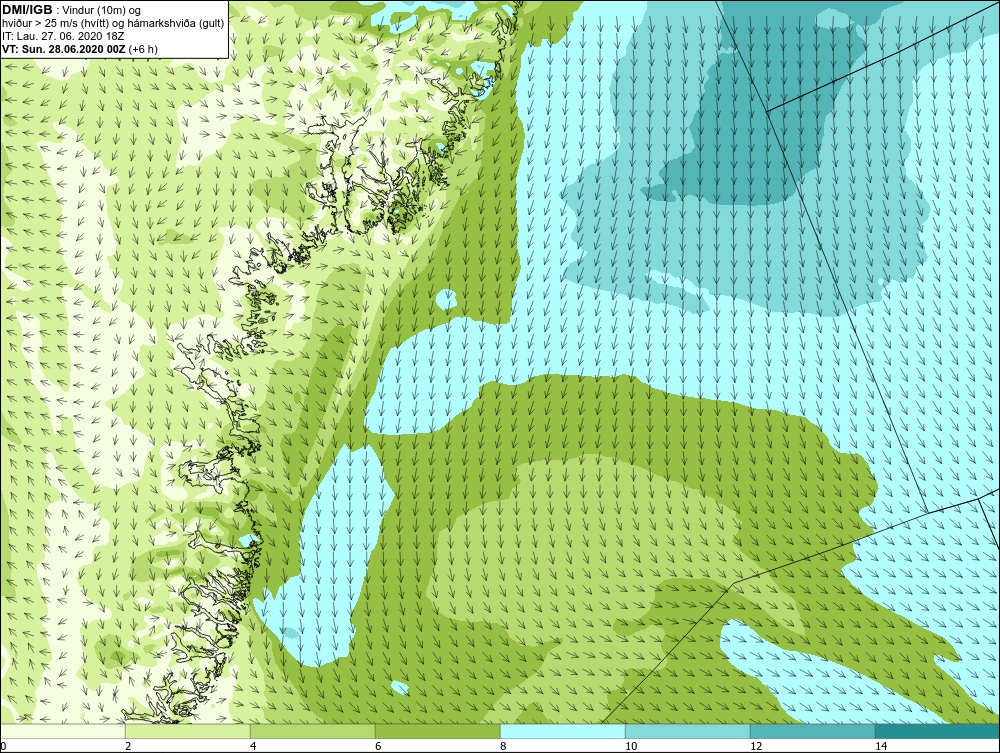This screenshot has height=753, width=1000.
Task: Select the 'IT: Lau. 27. 06. 2020 18Z' line
Action: point(63,36)
